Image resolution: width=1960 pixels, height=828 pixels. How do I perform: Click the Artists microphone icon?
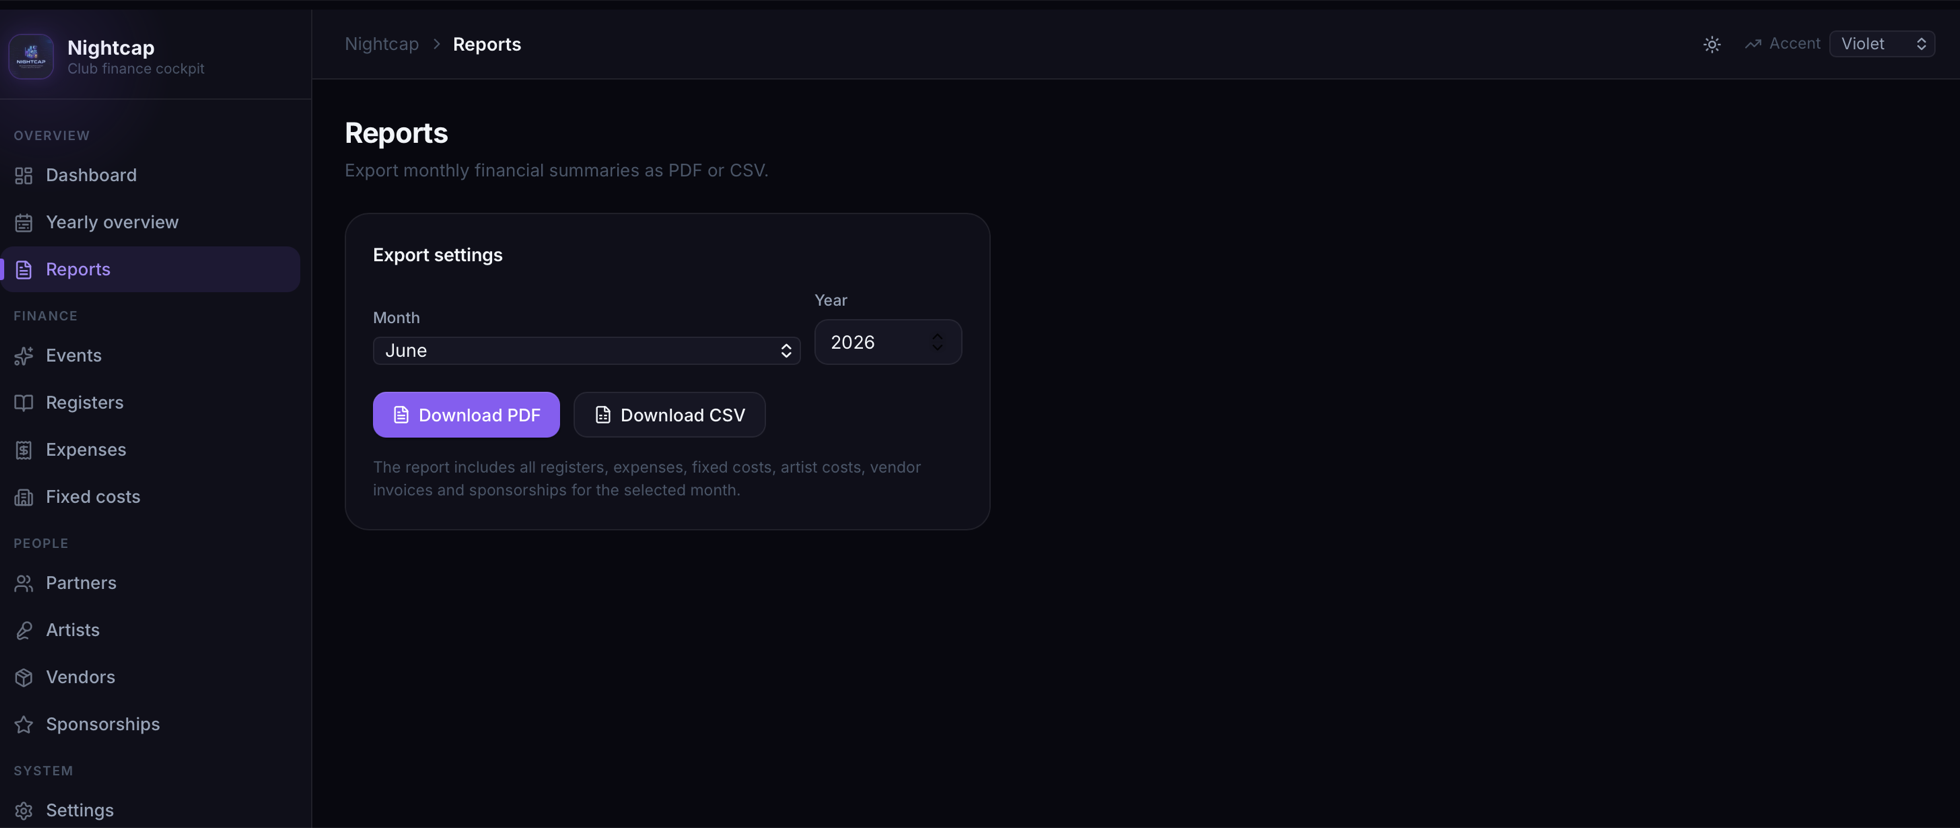(24, 629)
